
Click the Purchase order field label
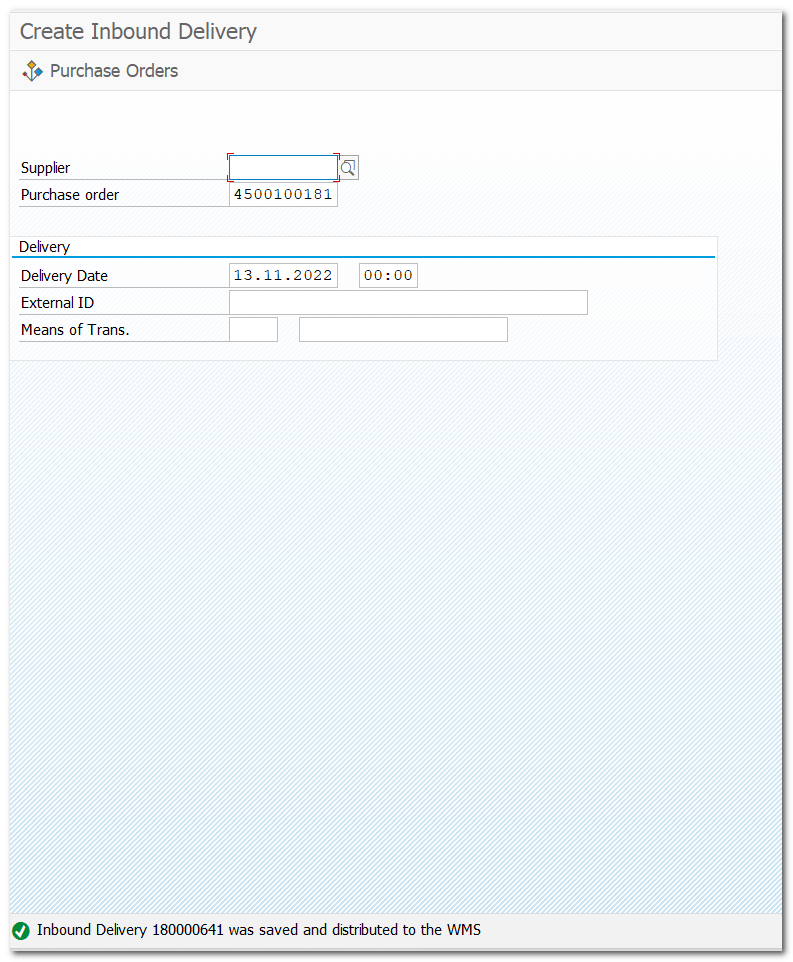point(70,195)
